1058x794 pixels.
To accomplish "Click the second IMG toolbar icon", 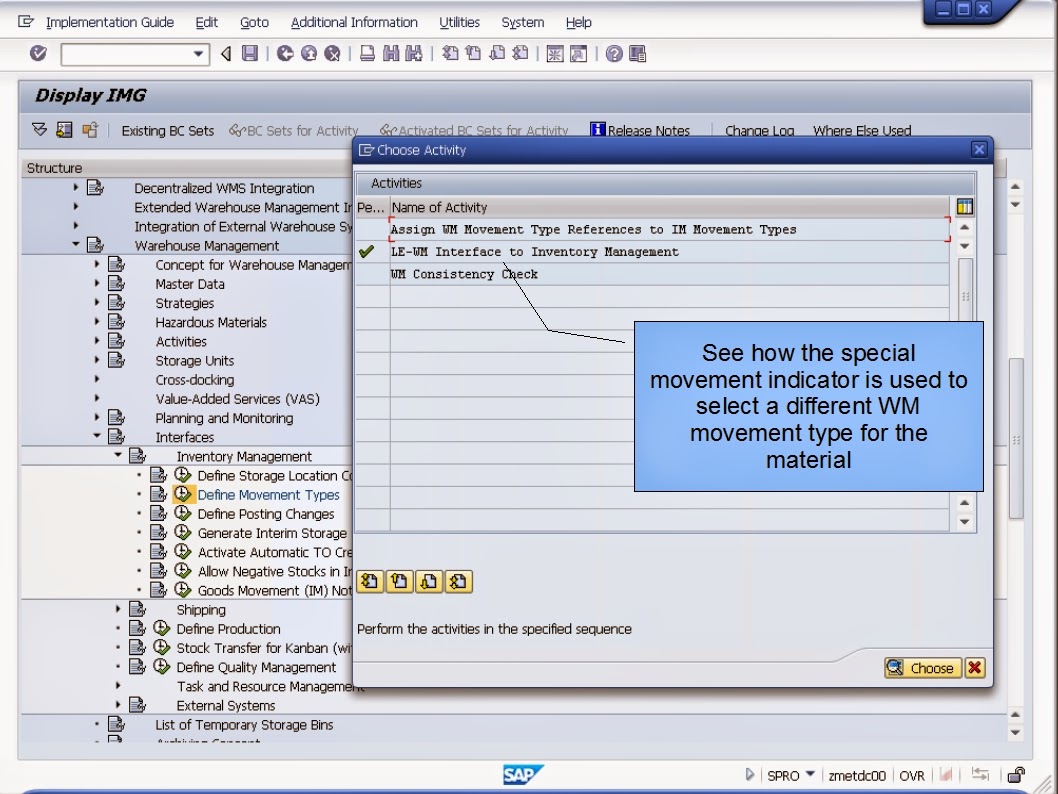I will tap(64, 130).
